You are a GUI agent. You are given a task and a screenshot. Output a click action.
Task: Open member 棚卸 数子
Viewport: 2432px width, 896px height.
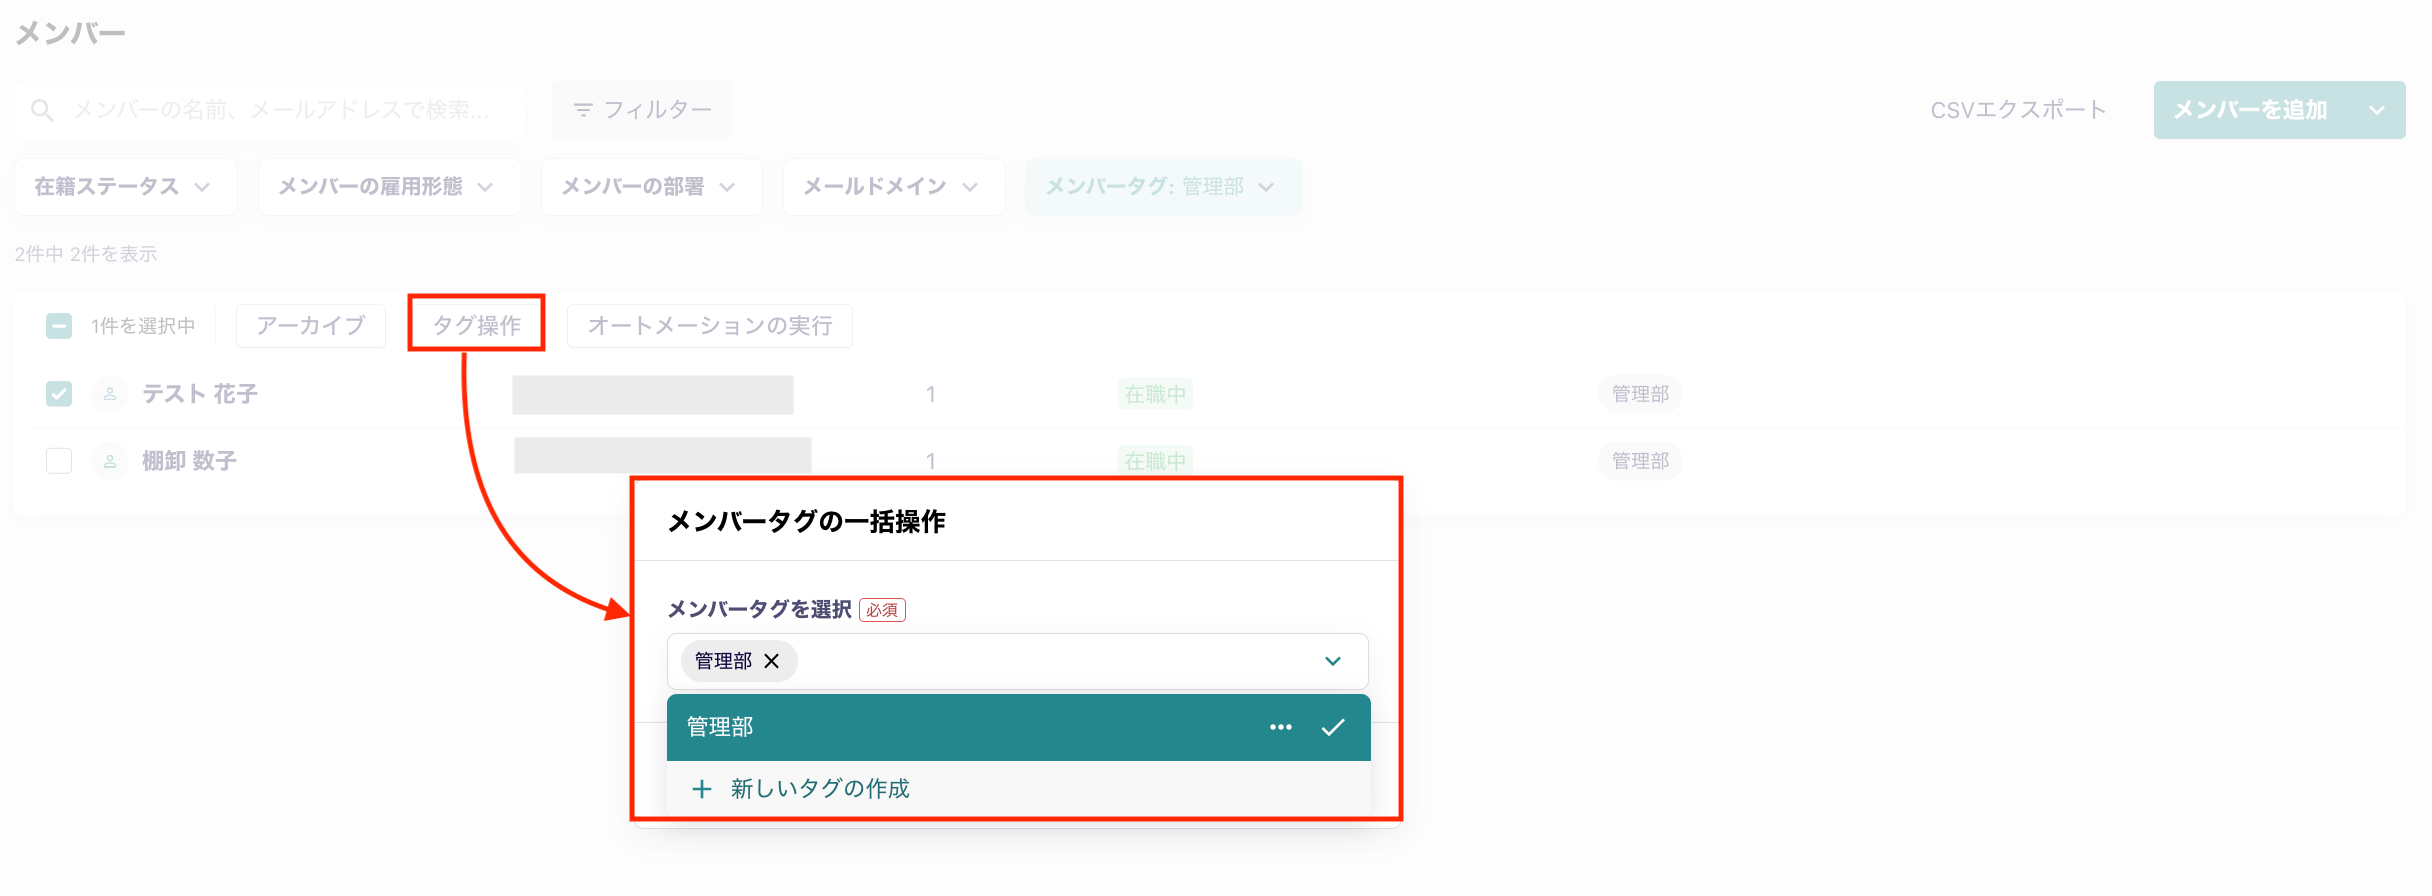pyautogui.click(x=189, y=461)
